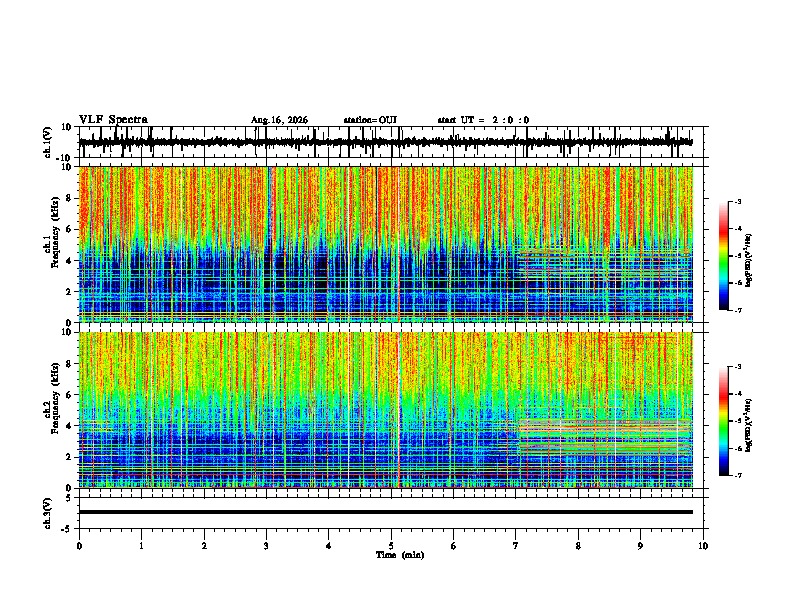Screen dimensions: 792x612
Task: Click the "-7" label on ch.2 colorbar
Action: click(x=738, y=476)
